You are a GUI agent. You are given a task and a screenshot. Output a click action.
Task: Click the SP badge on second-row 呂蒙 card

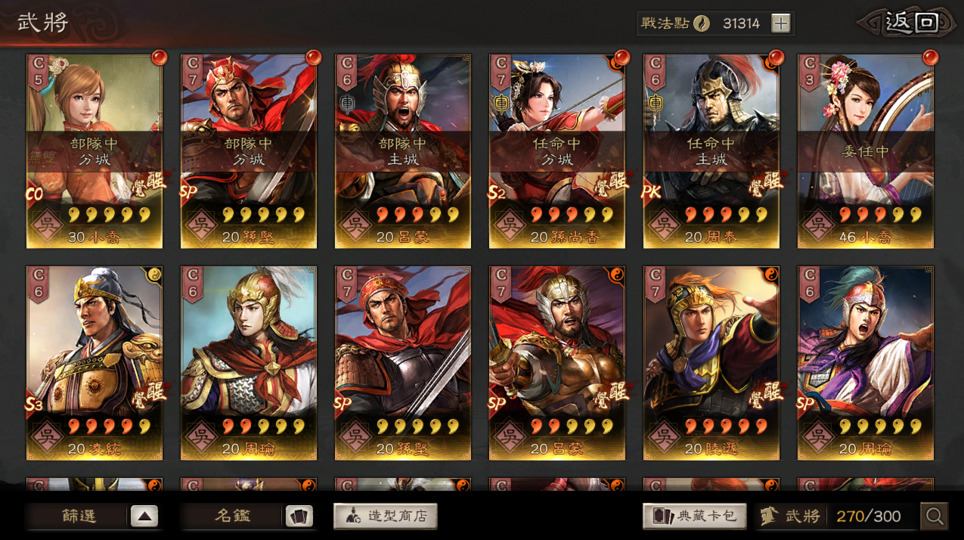pyautogui.click(x=497, y=403)
